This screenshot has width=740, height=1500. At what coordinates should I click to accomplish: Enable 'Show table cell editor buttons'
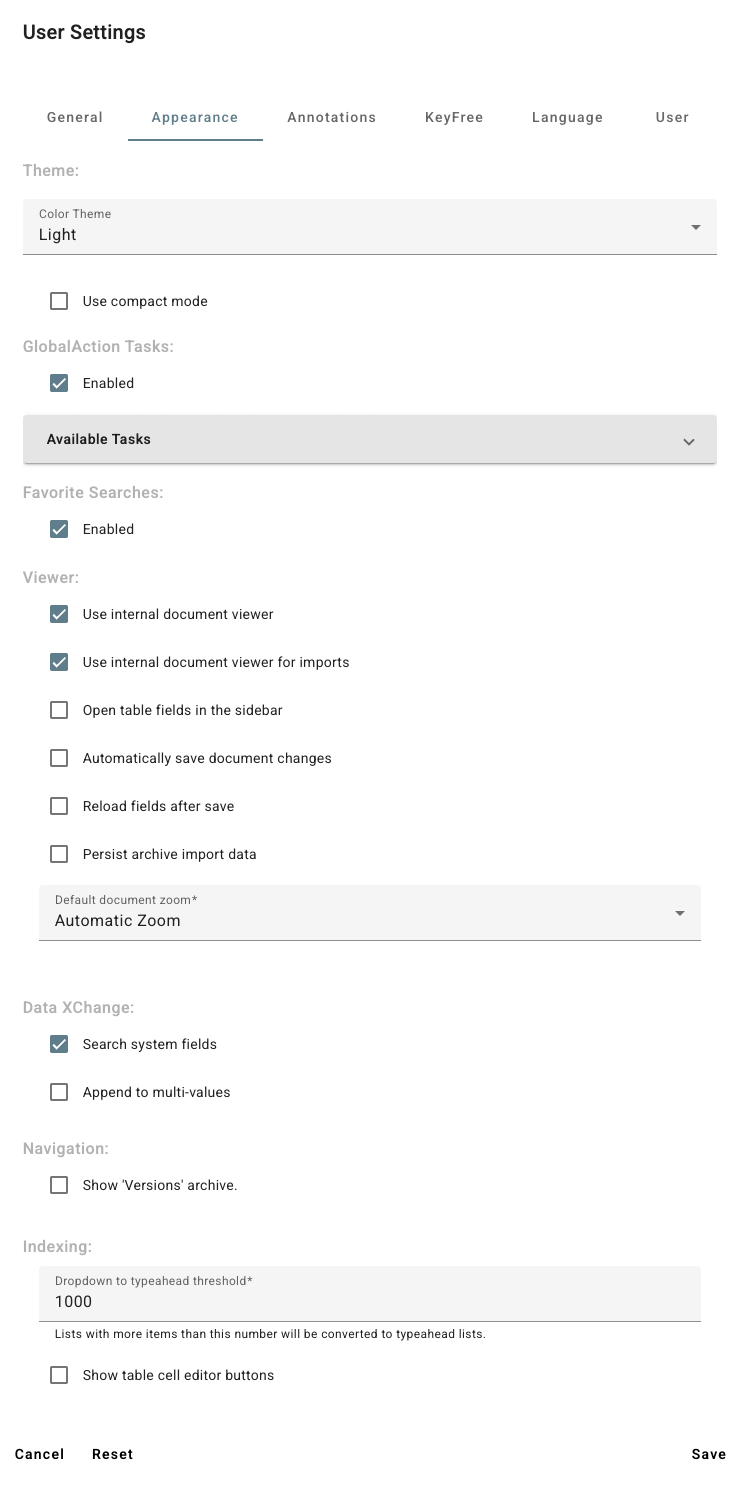tap(58, 1375)
